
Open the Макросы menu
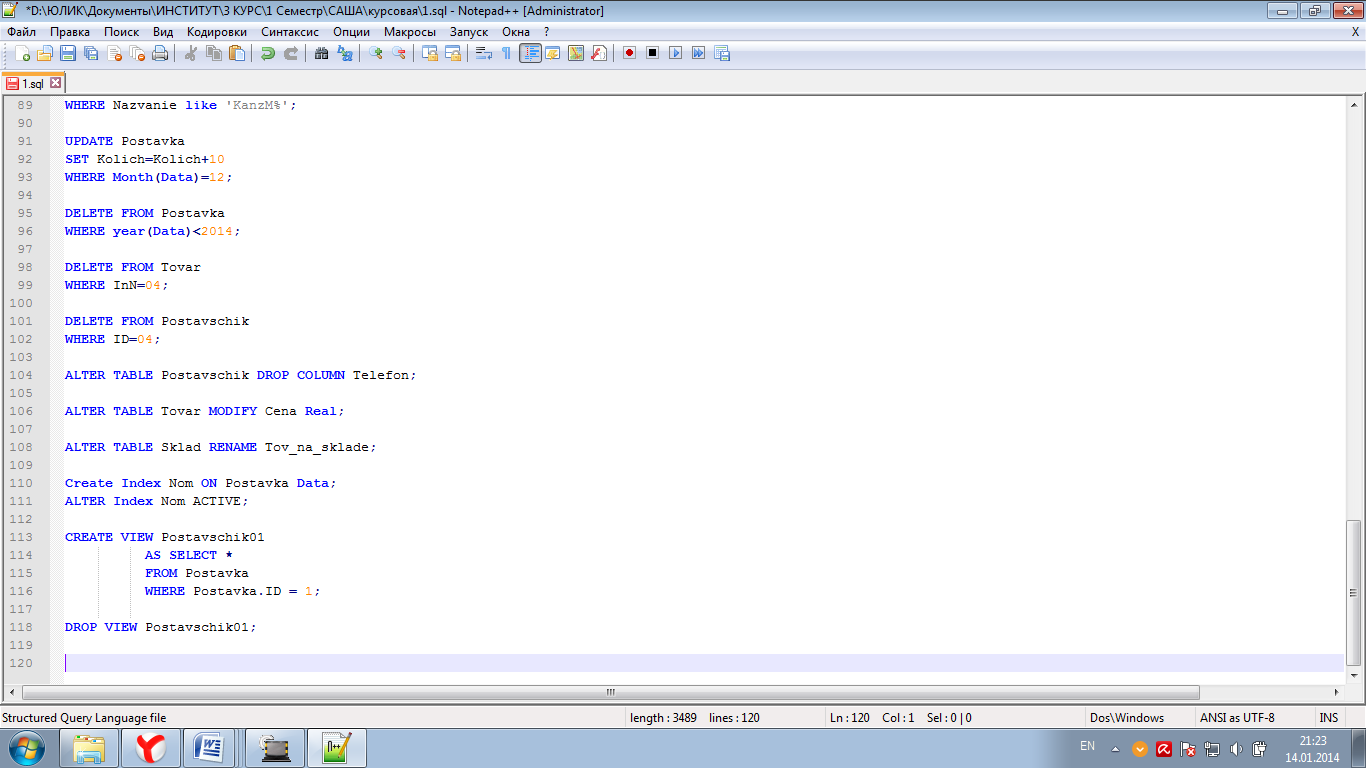pyautogui.click(x=410, y=32)
